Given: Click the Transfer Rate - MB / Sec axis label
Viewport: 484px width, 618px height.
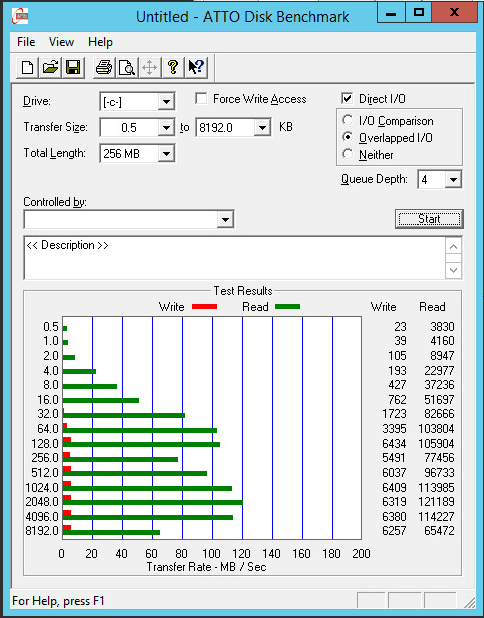Looking at the screenshot, I should (x=207, y=567).
